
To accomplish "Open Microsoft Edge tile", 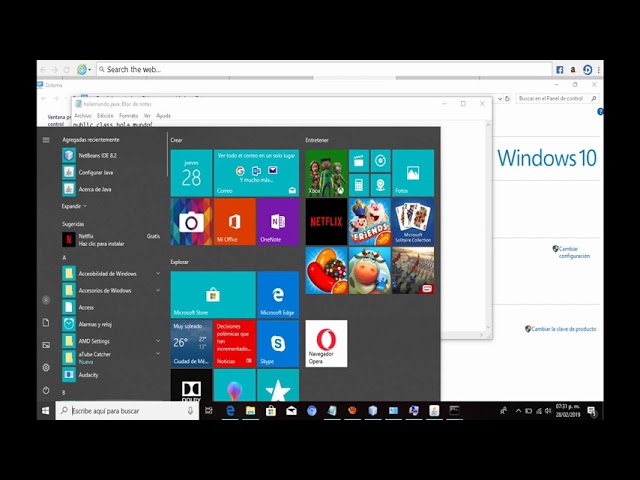I will click(278, 295).
